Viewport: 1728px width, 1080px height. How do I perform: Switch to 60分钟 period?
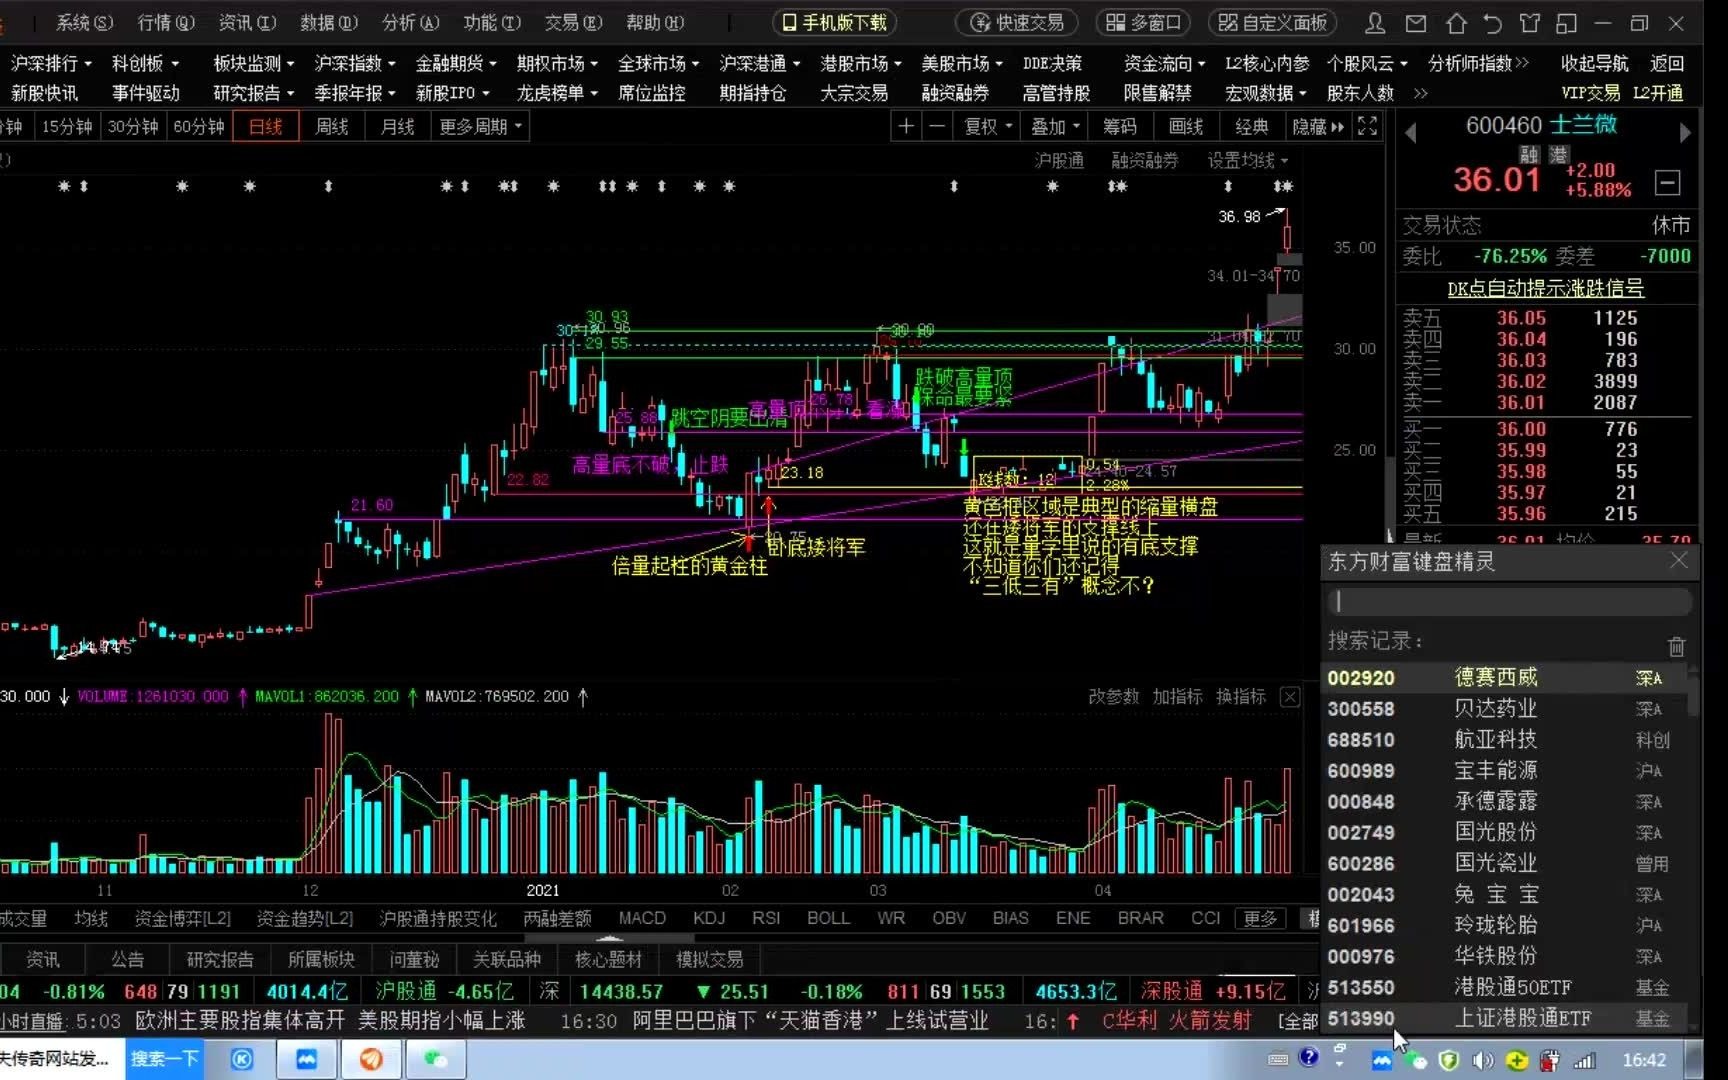pyautogui.click(x=199, y=126)
